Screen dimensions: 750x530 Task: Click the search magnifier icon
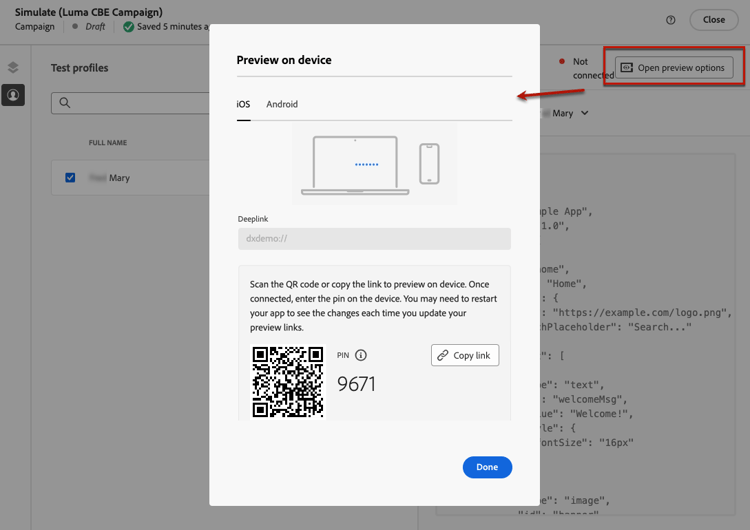(x=65, y=102)
